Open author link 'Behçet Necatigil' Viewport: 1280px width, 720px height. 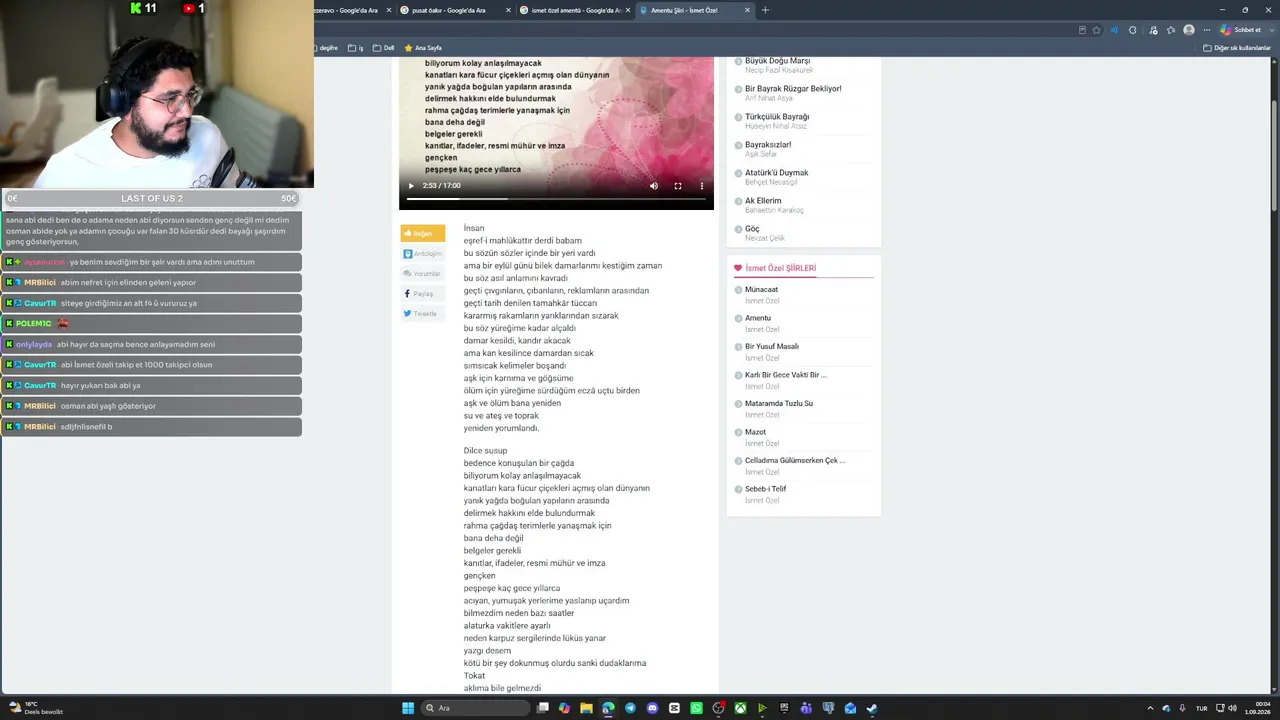771,182
